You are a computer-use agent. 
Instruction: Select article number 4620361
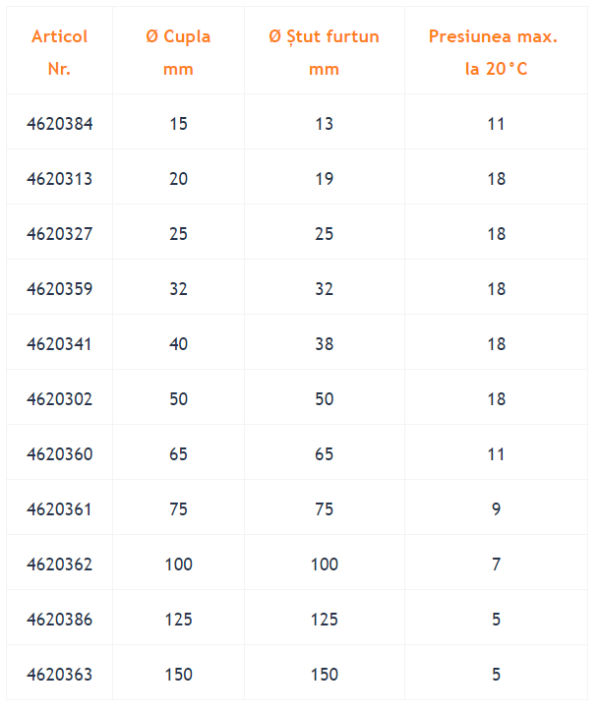(60, 509)
